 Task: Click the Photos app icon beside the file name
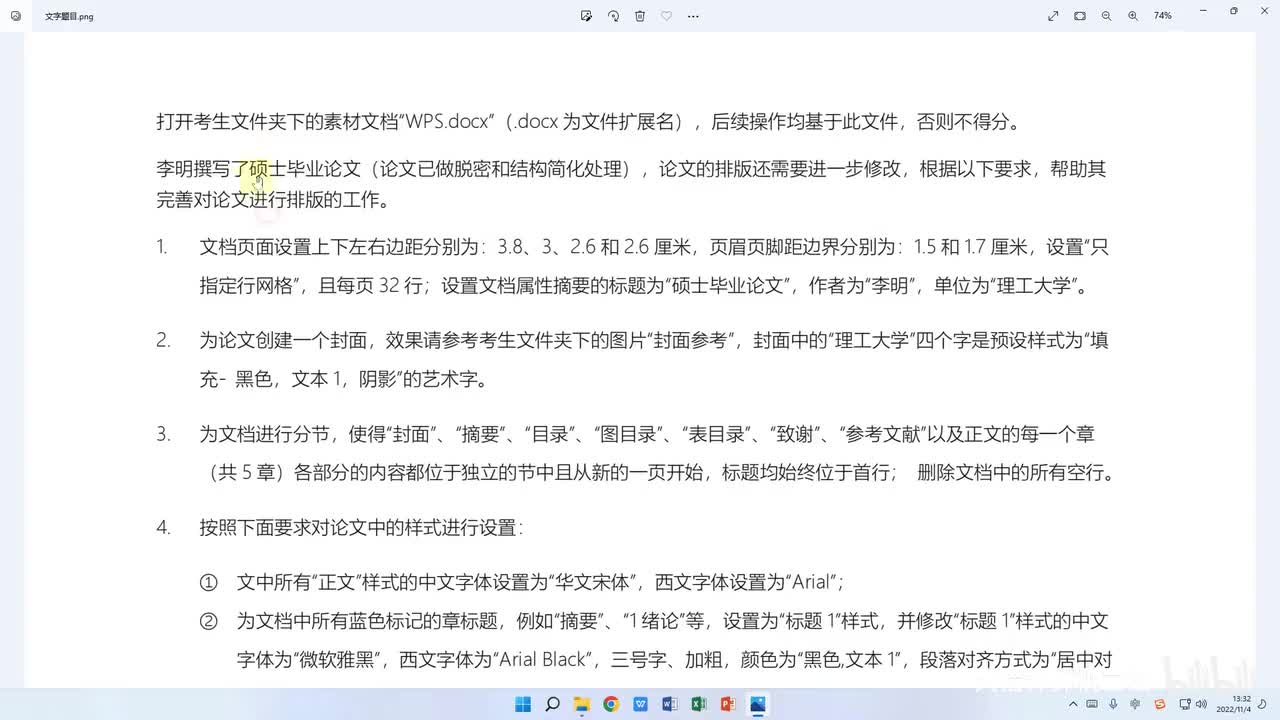click(x=14, y=16)
